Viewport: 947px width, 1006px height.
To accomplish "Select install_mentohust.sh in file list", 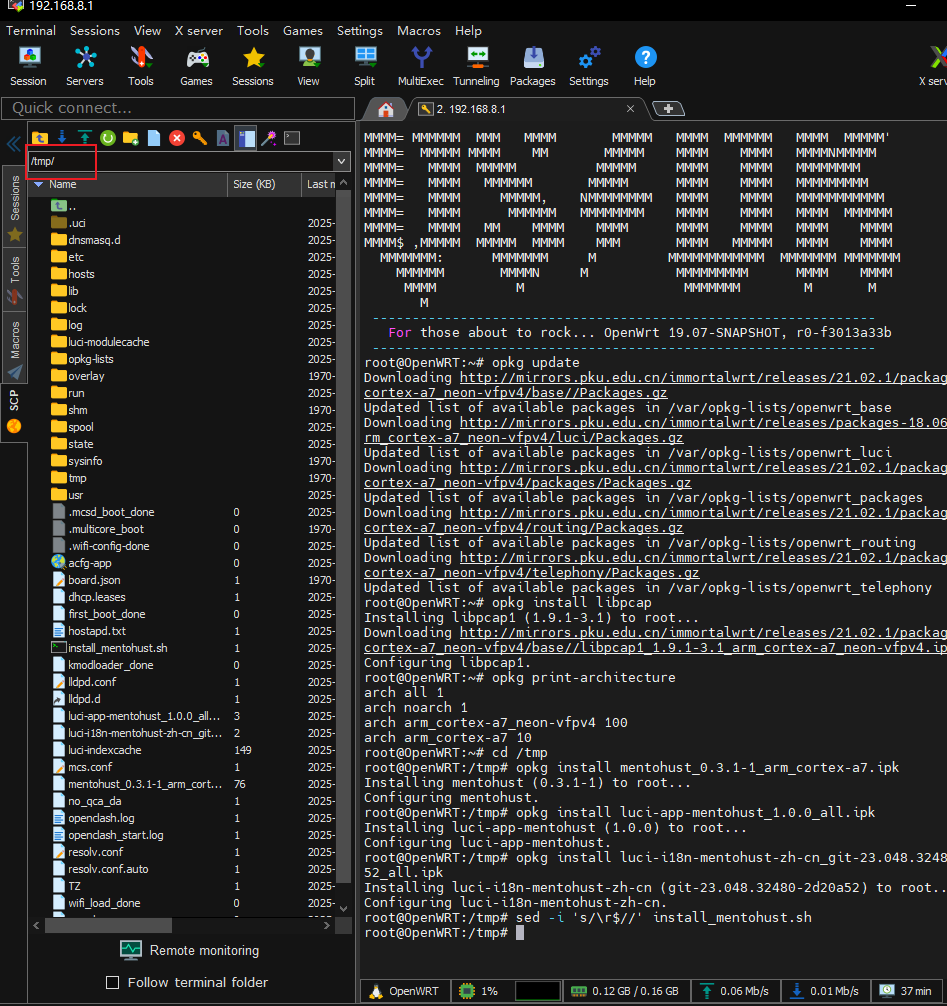I will coord(118,648).
